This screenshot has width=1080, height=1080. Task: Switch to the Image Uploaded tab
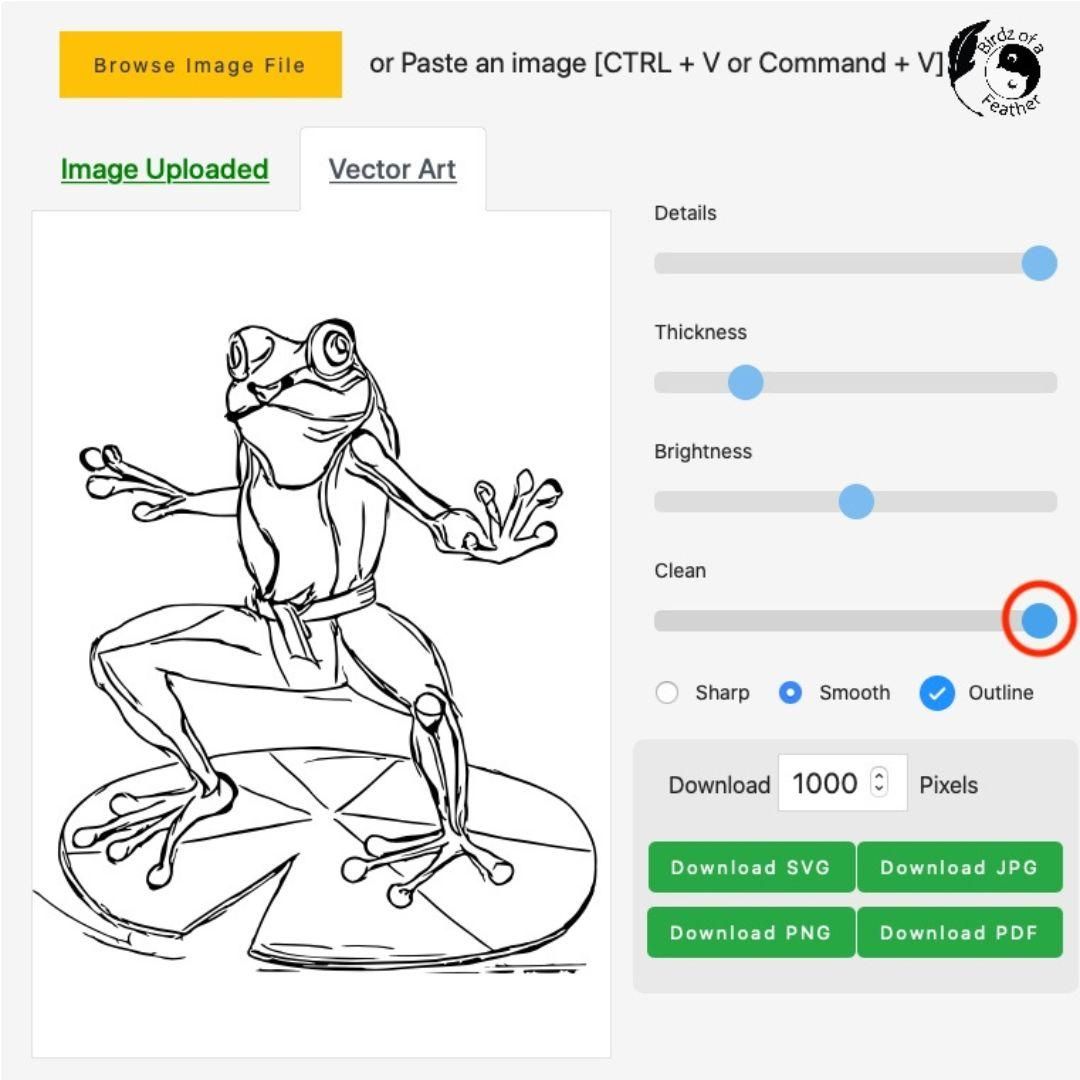165,170
